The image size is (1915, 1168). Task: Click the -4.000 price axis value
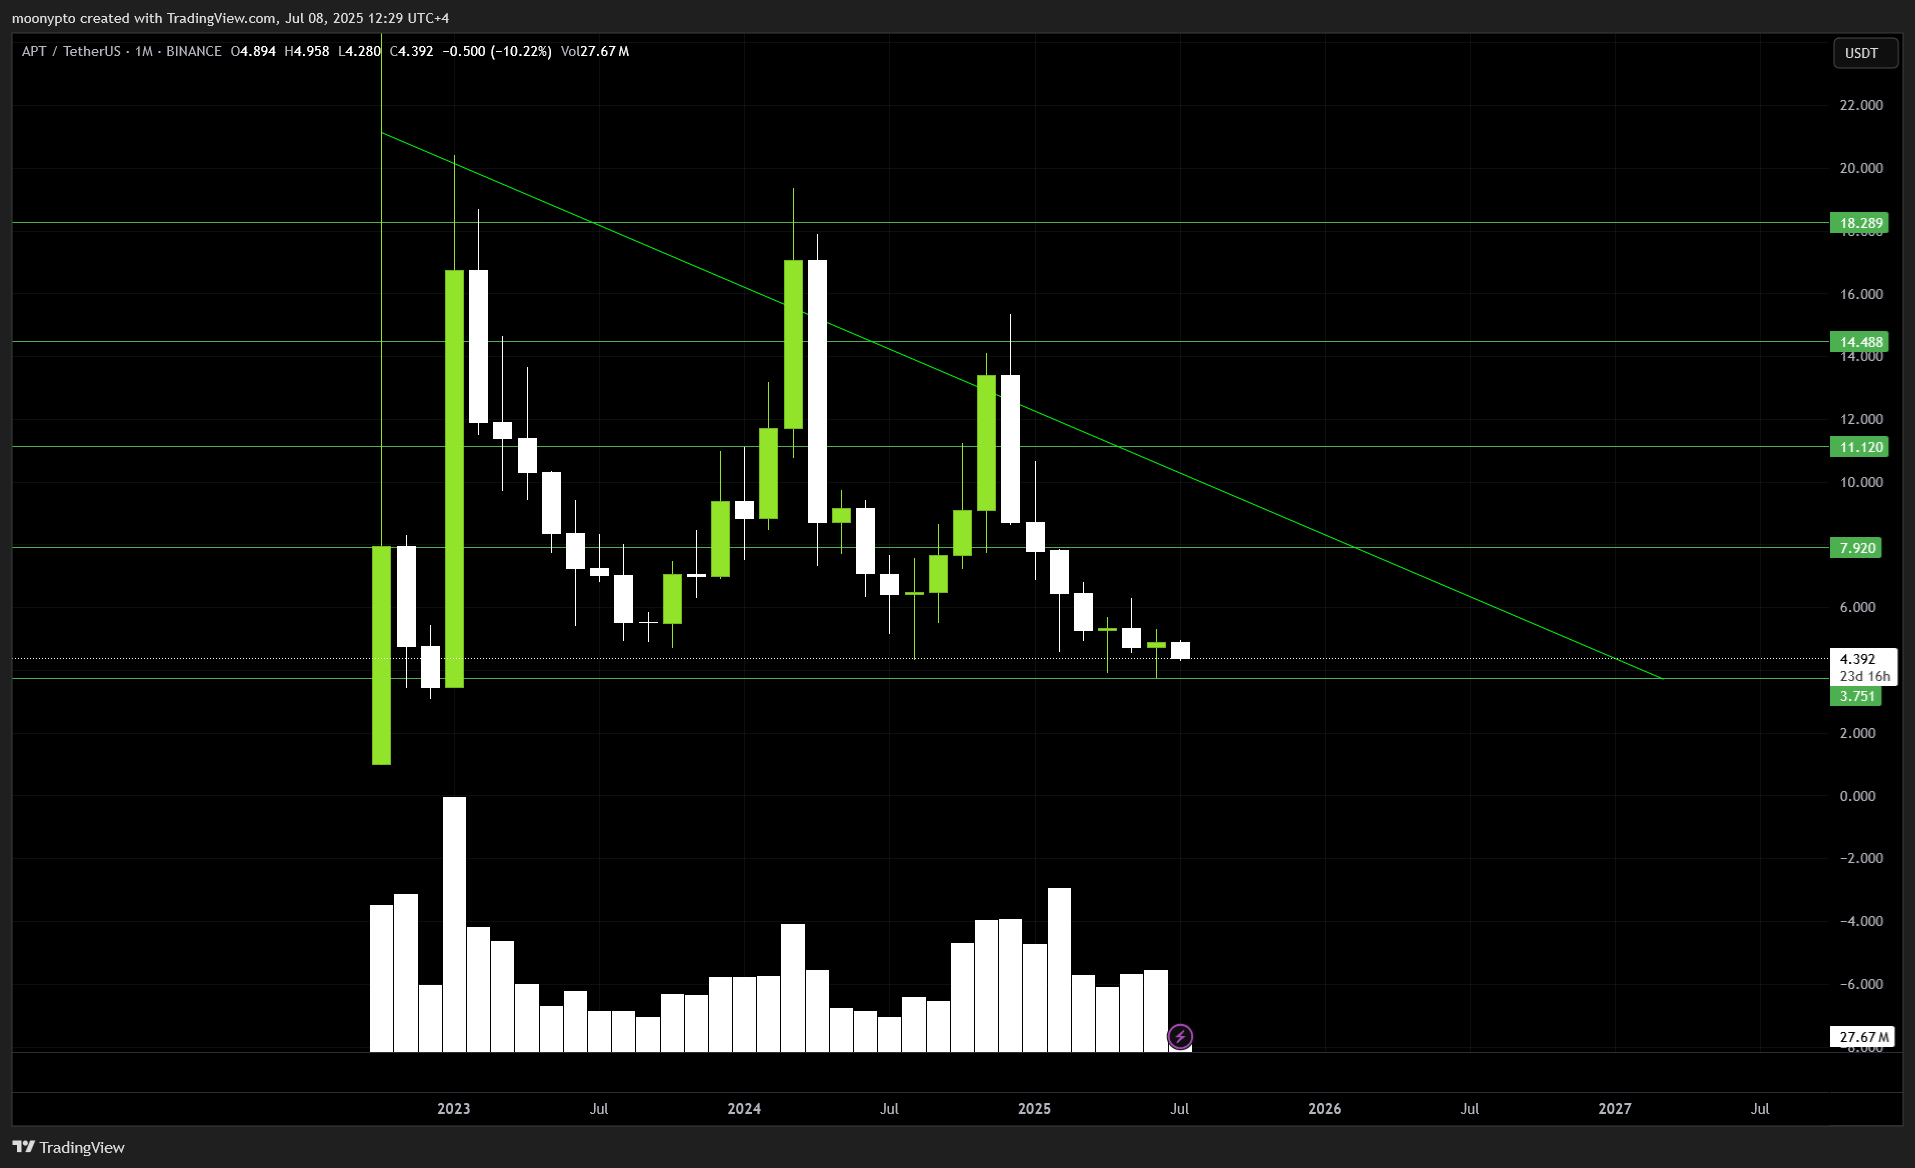(1861, 921)
